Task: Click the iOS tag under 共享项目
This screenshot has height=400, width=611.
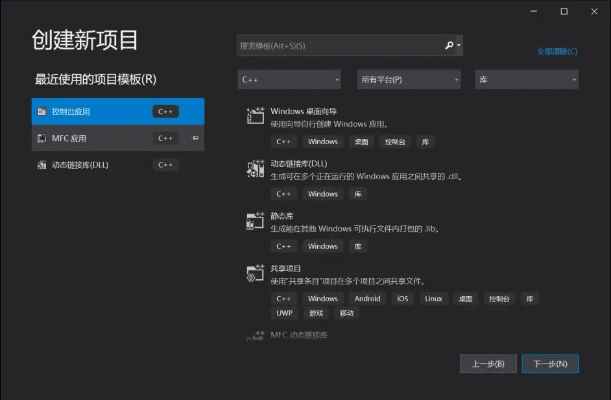Action: pyautogui.click(x=403, y=299)
